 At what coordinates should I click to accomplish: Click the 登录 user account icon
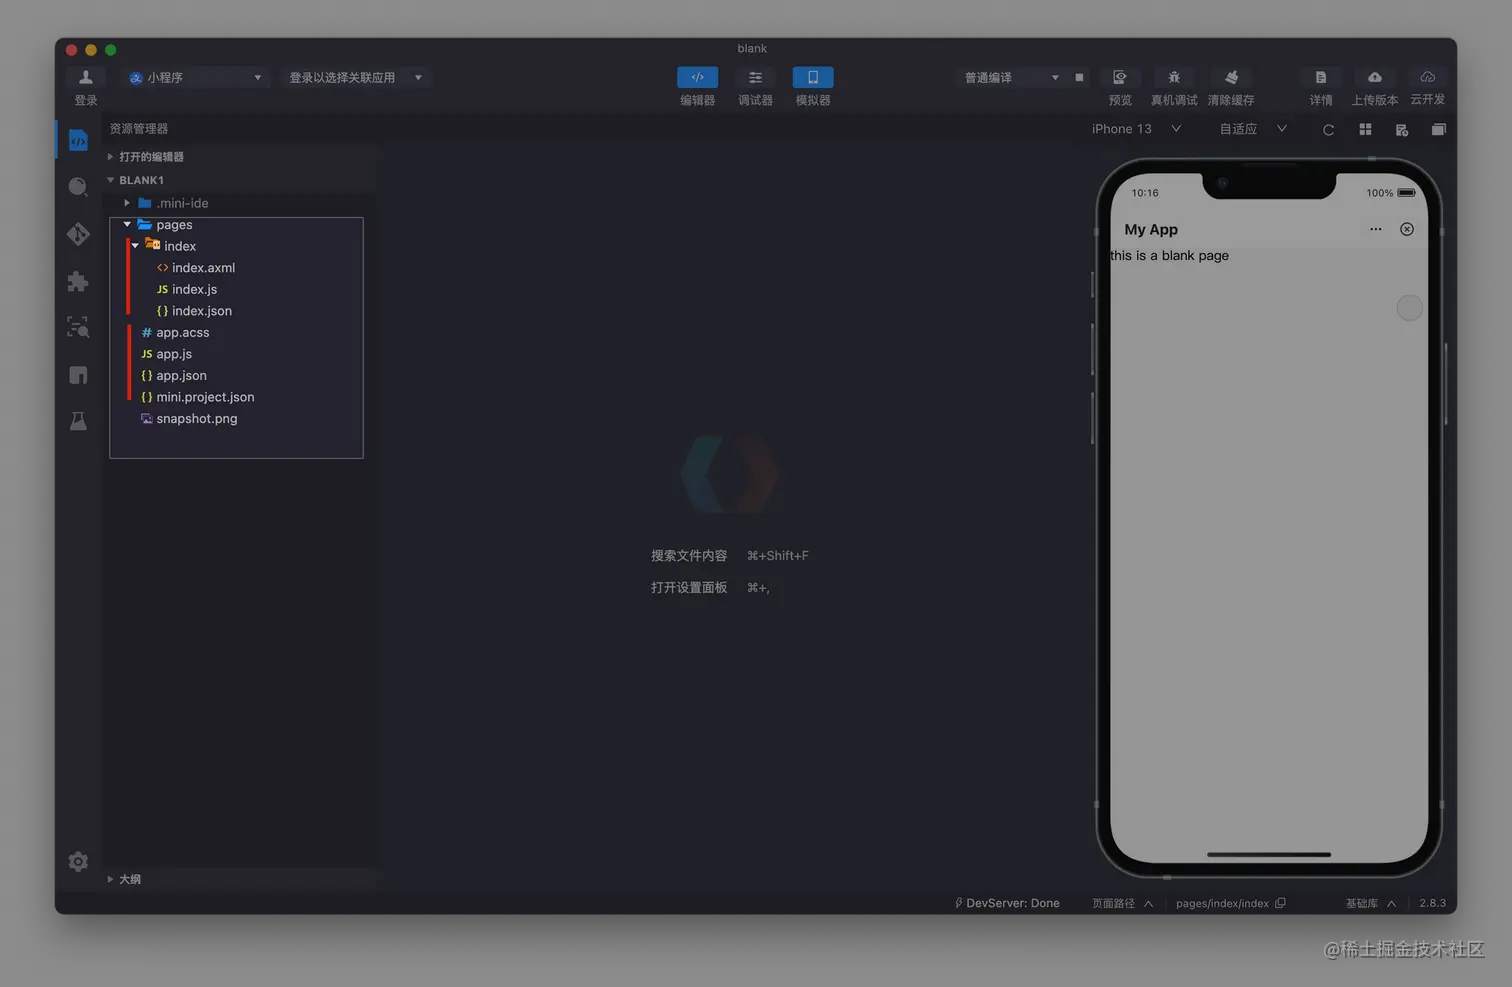[x=86, y=78]
